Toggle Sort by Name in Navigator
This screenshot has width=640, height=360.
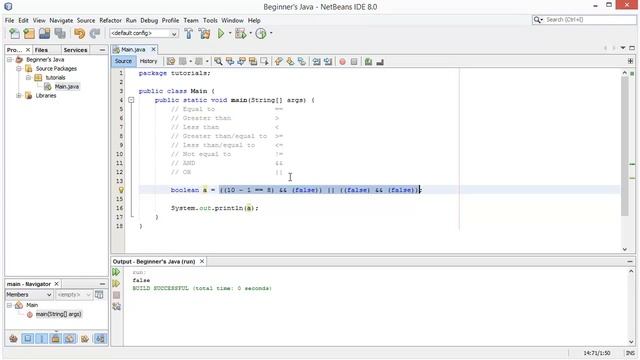click(x=100, y=338)
